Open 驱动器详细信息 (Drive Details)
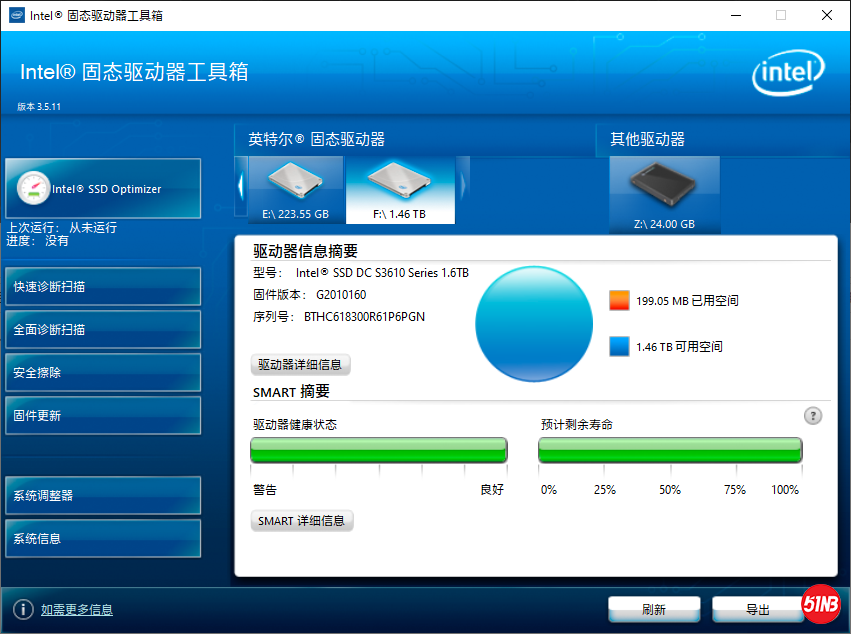Viewport: 851px width, 634px height. (301, 364)
